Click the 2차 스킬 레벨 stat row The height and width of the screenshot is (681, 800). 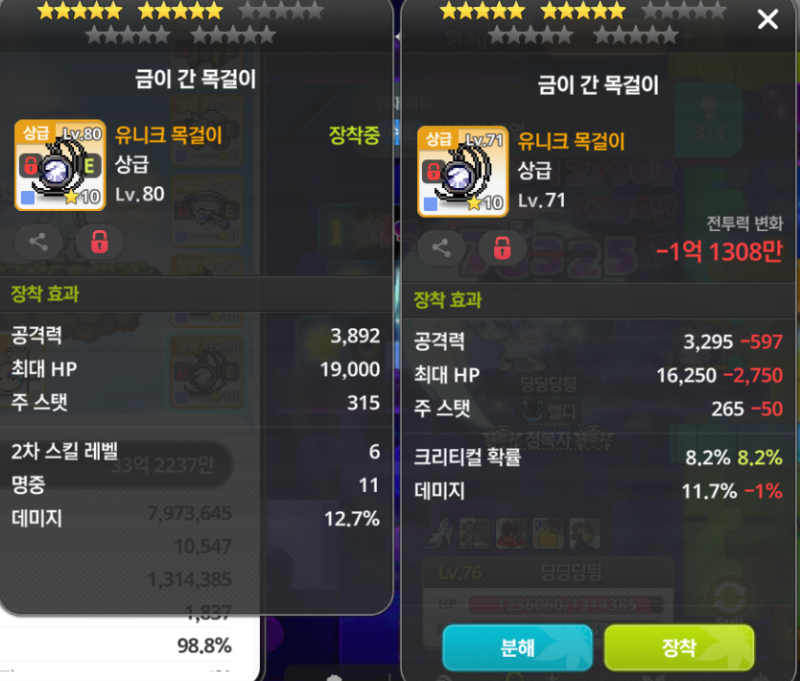(x=195, y=451)
